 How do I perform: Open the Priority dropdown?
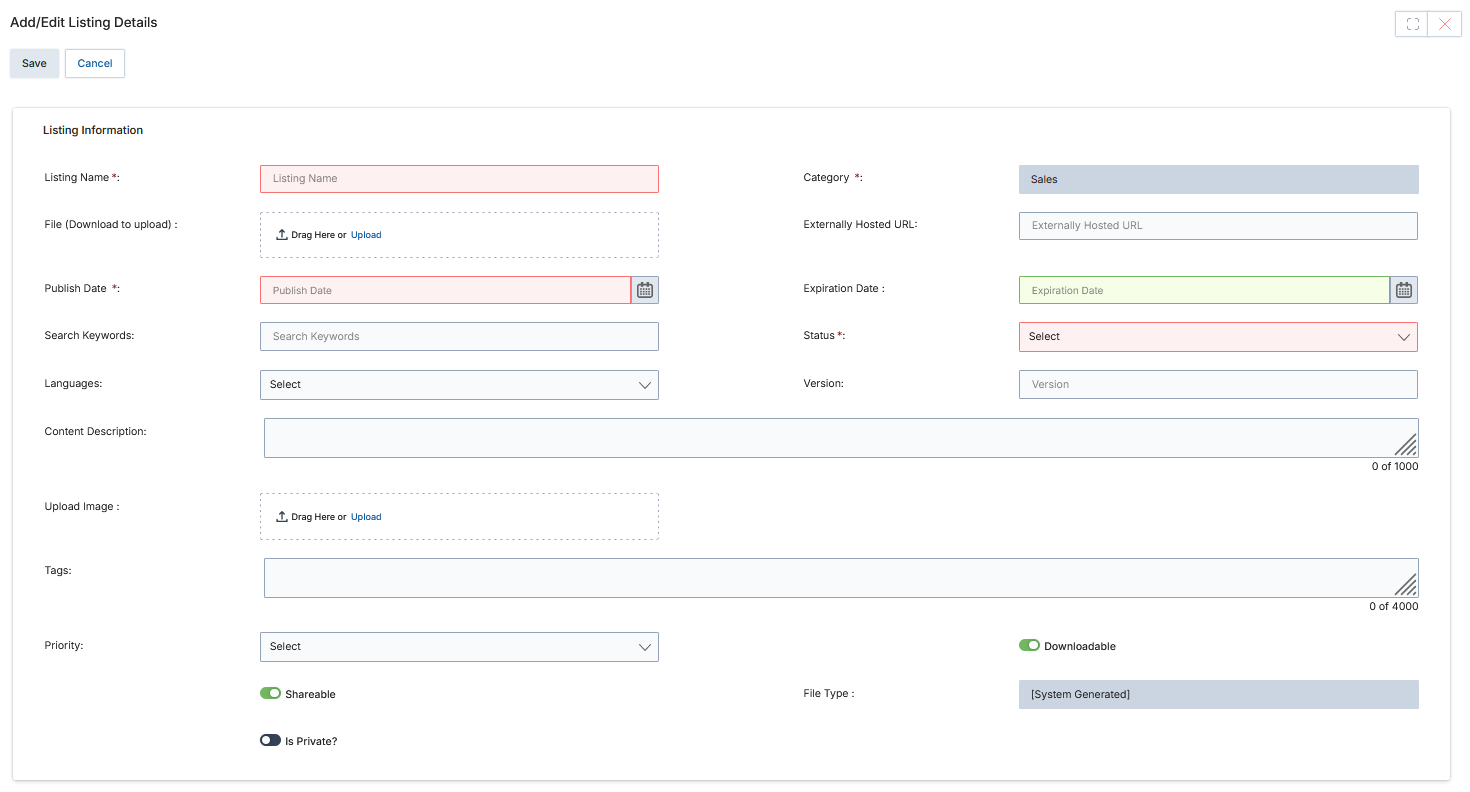point(459,647)
